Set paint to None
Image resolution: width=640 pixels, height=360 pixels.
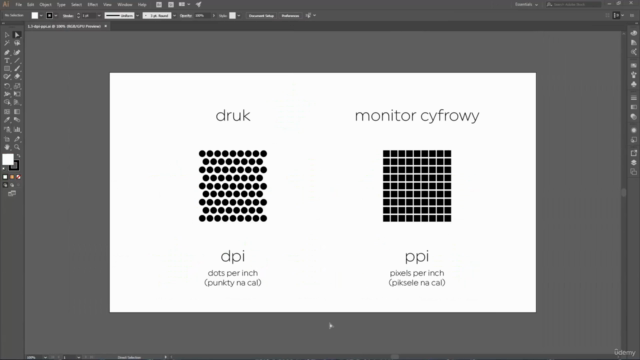click(x=18, y=177)
